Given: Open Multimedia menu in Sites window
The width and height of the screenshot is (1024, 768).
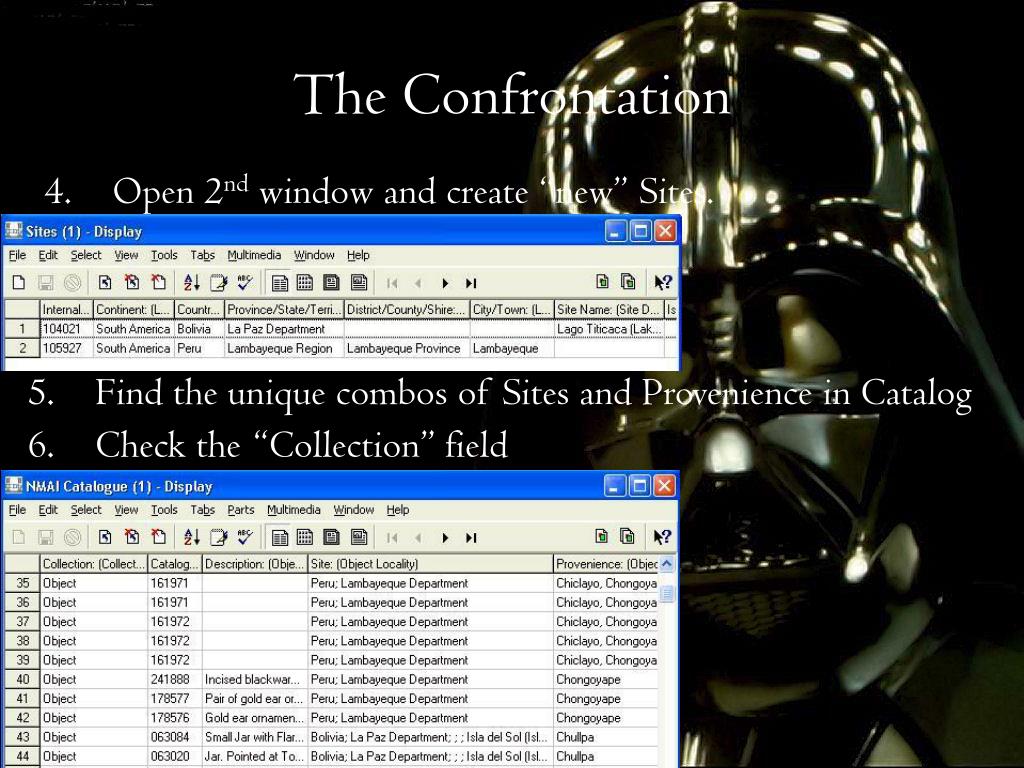Looking at the screenshot, I should [254, 255].
